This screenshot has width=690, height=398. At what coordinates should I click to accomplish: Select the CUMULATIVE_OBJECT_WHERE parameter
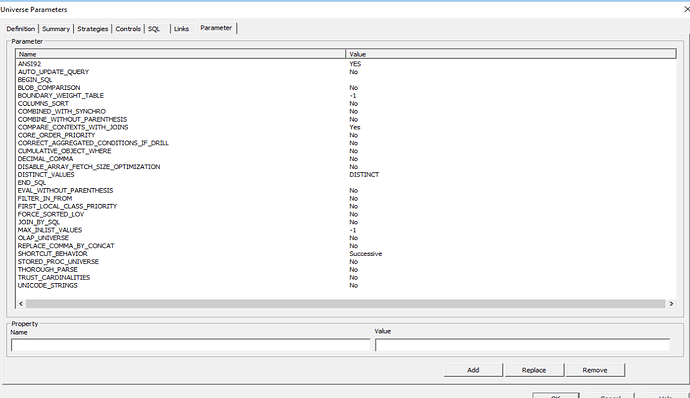coord(64,151)
